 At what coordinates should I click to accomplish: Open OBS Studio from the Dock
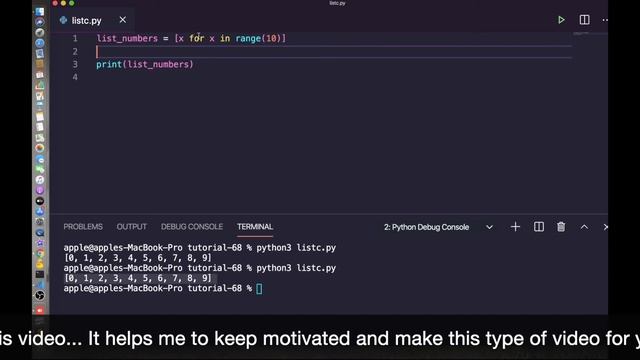40,295
